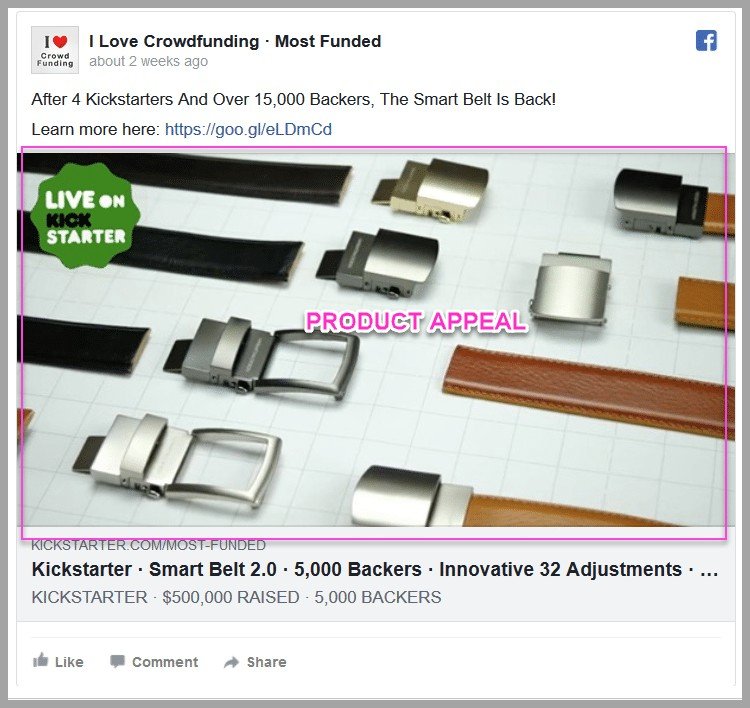Click the $500,000 RAISED description line
Image resolution: width=750 pixels, height=708 pixels.
tap(236, 597)
